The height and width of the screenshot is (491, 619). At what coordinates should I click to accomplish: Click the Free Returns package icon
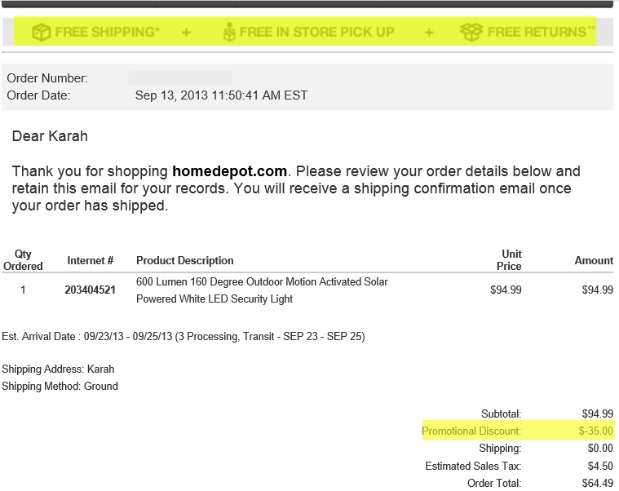point(472,33)
